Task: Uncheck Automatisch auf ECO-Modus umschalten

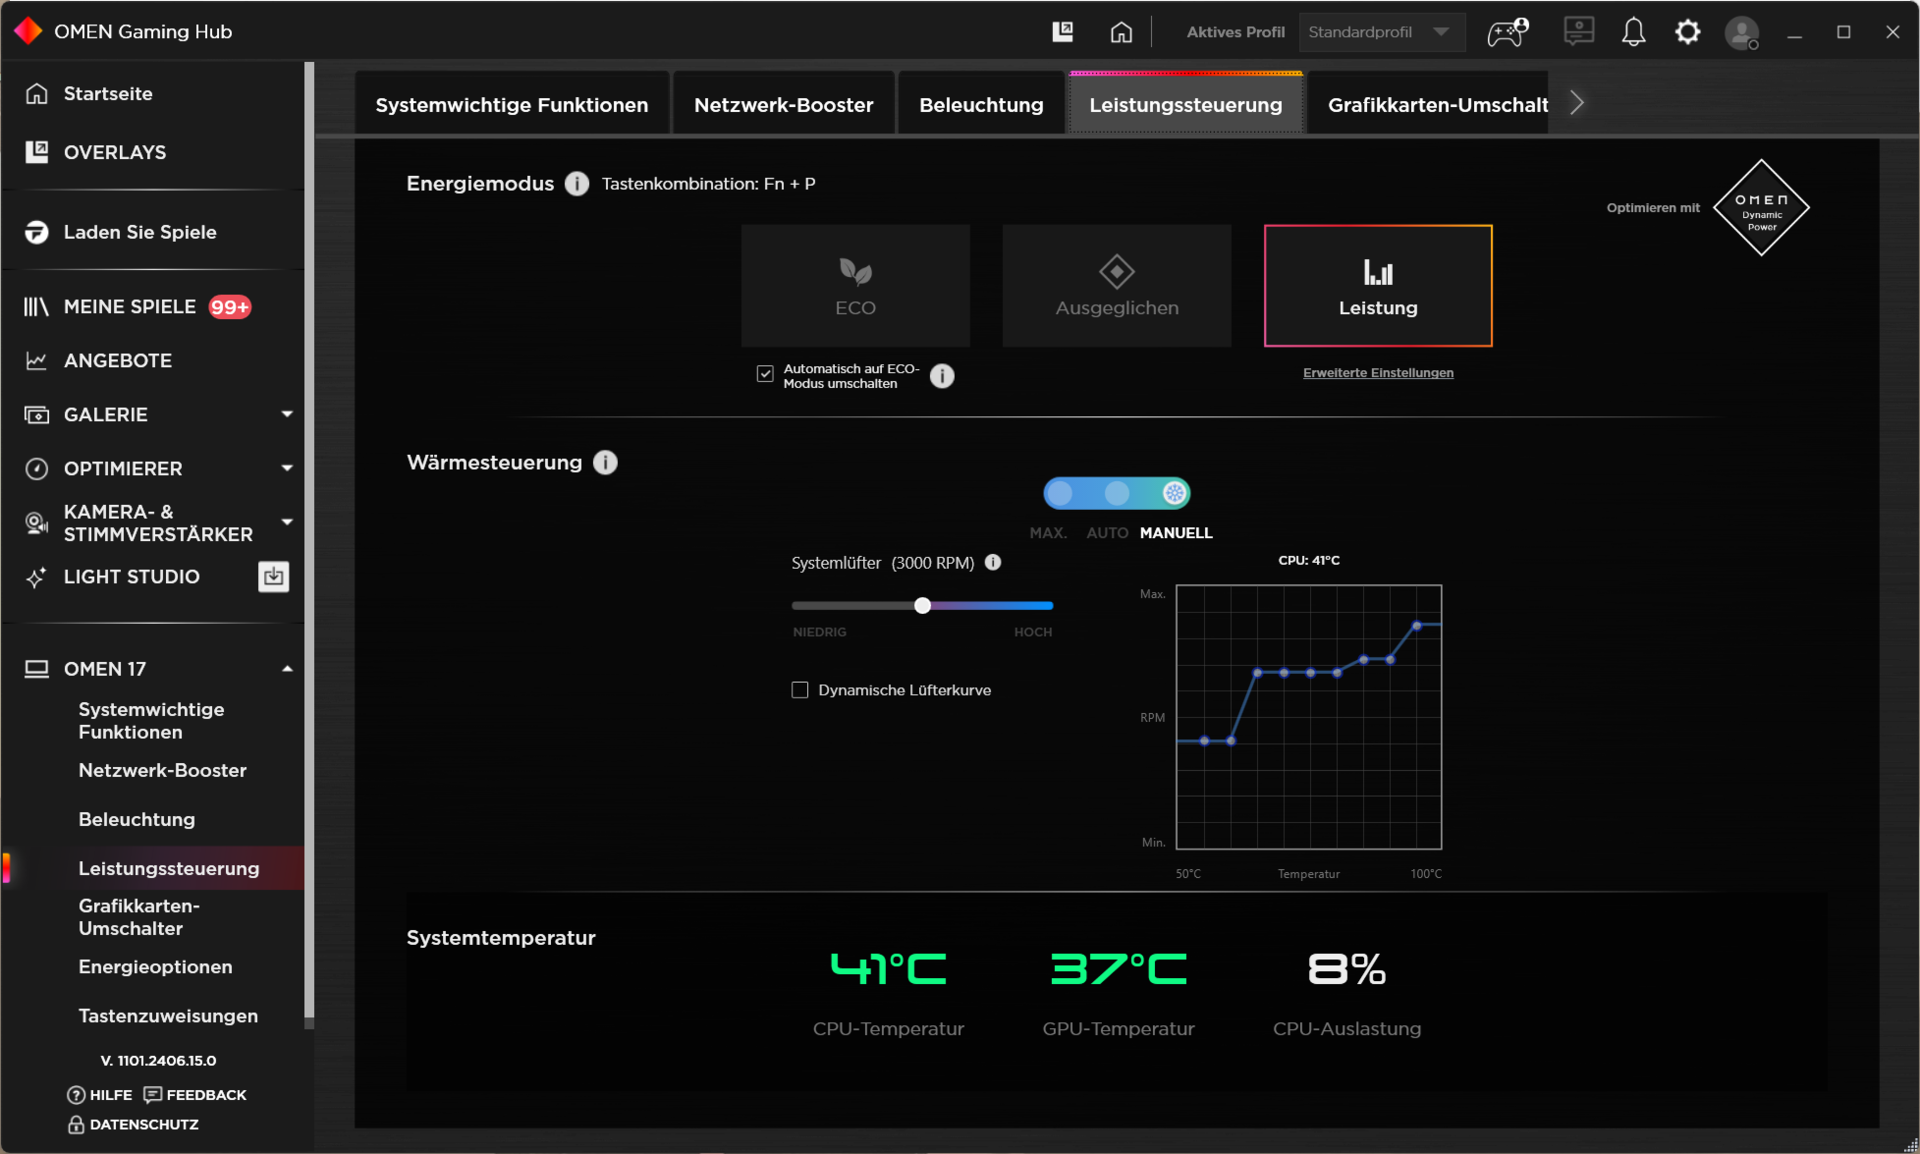Action: 765,374
